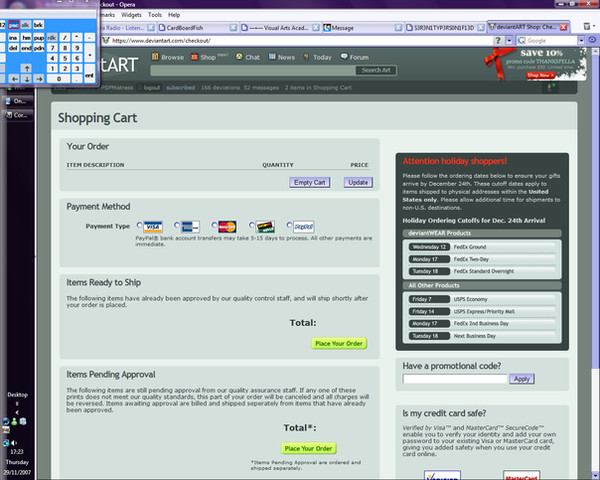Click the psc key on on-screen keyboard
Image resolution: width=600 pixels, height=480 pixels.
tap(13, 25)
